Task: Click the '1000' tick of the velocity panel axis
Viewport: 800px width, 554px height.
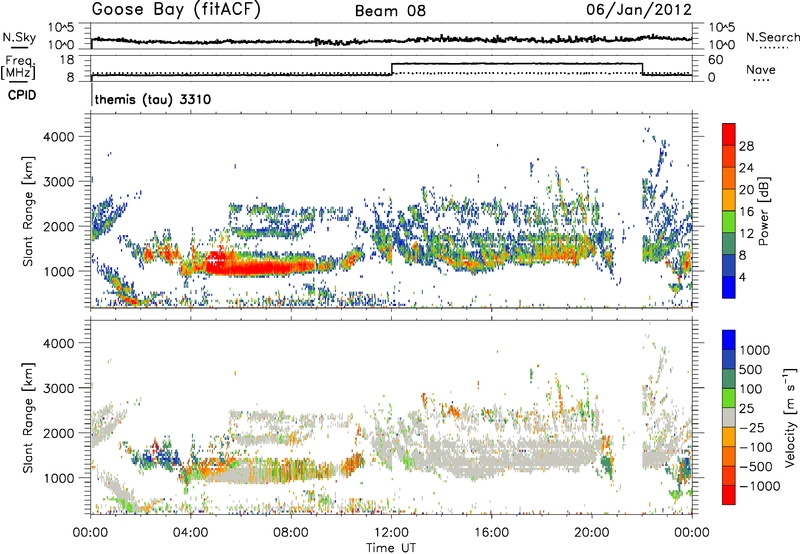Action: 59,478
